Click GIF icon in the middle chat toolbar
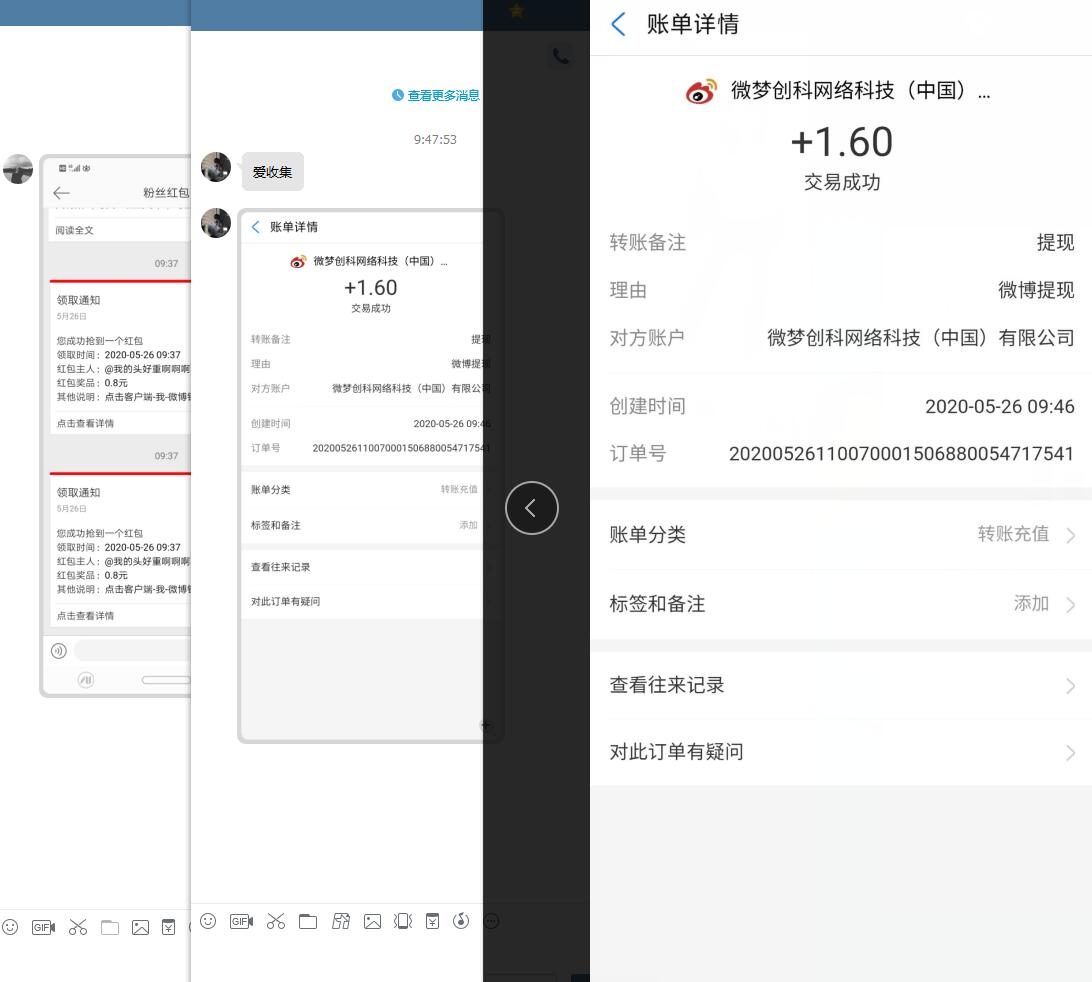Image resolution: width=1092 pixels, height=982 pixels. [242, 921]
